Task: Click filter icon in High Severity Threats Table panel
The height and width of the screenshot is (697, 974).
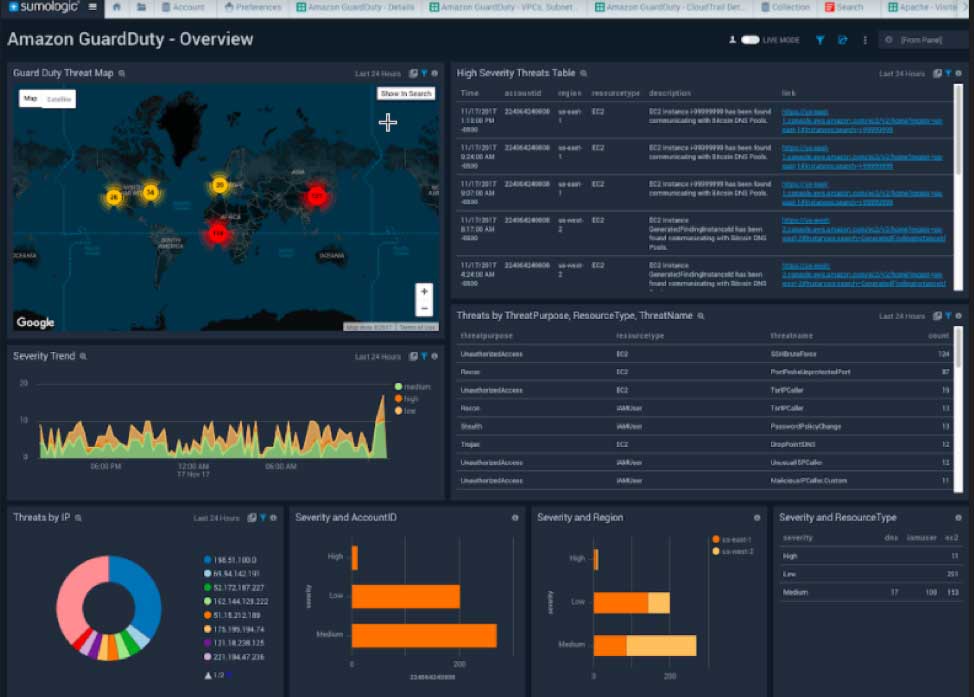Action: click(x=949, y=73)
